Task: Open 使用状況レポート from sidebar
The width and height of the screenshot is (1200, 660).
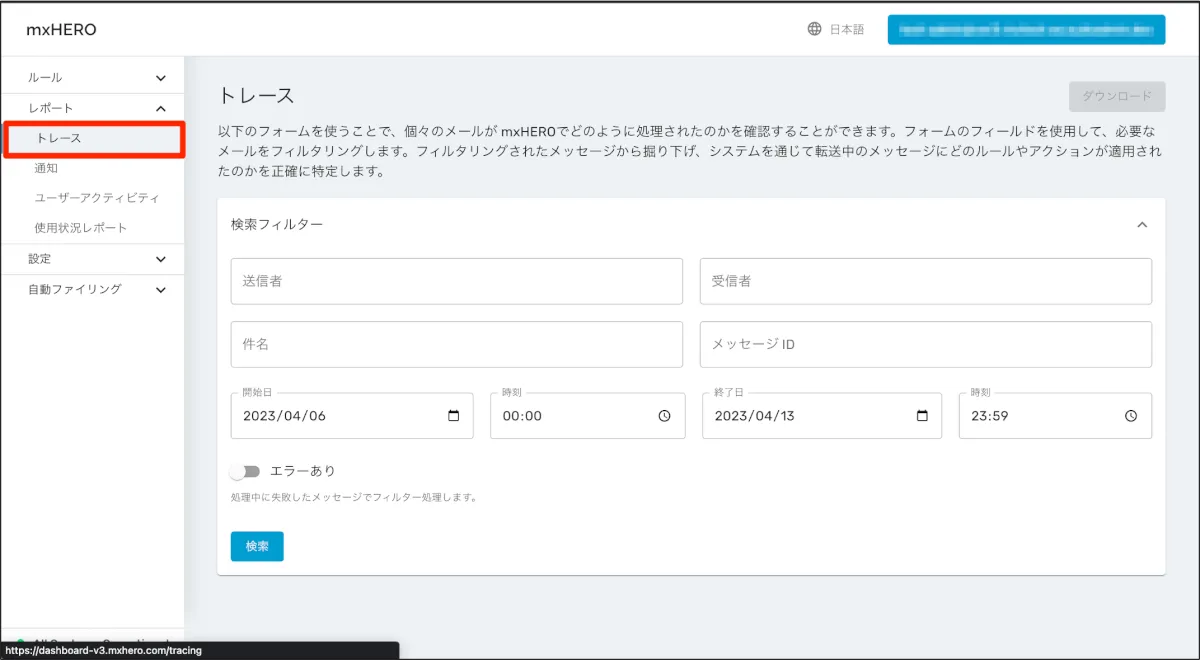Action: (81, 228)
